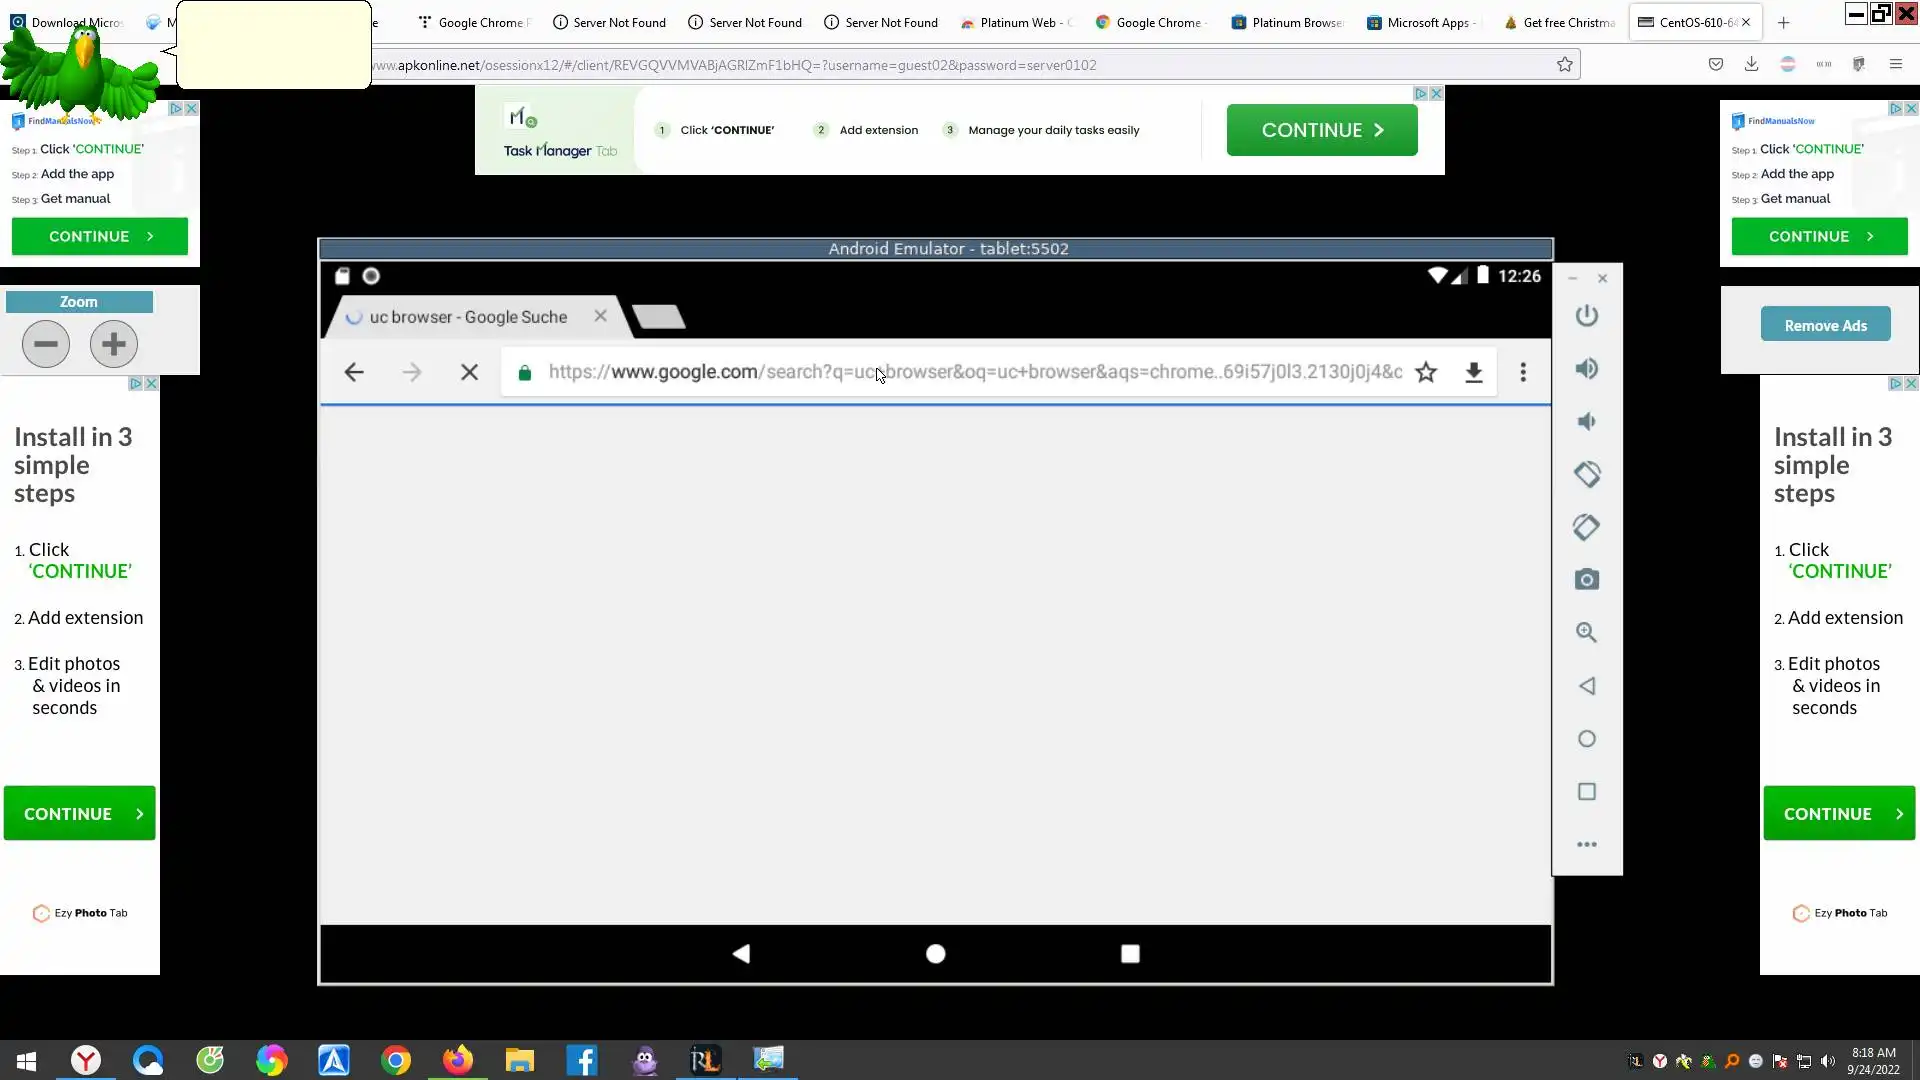Take a screenshot with the camera icon

pyautogui.click(x=1587, y=580)
